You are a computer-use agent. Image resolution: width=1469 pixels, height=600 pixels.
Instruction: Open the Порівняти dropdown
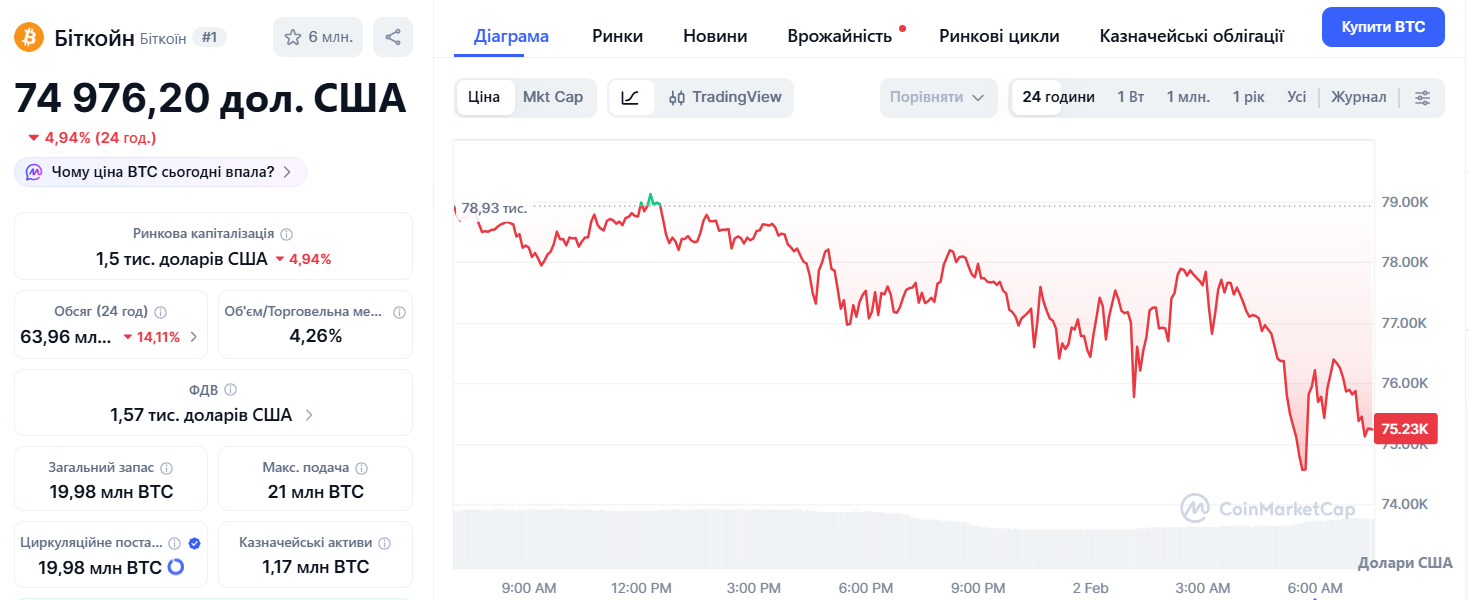937,97
